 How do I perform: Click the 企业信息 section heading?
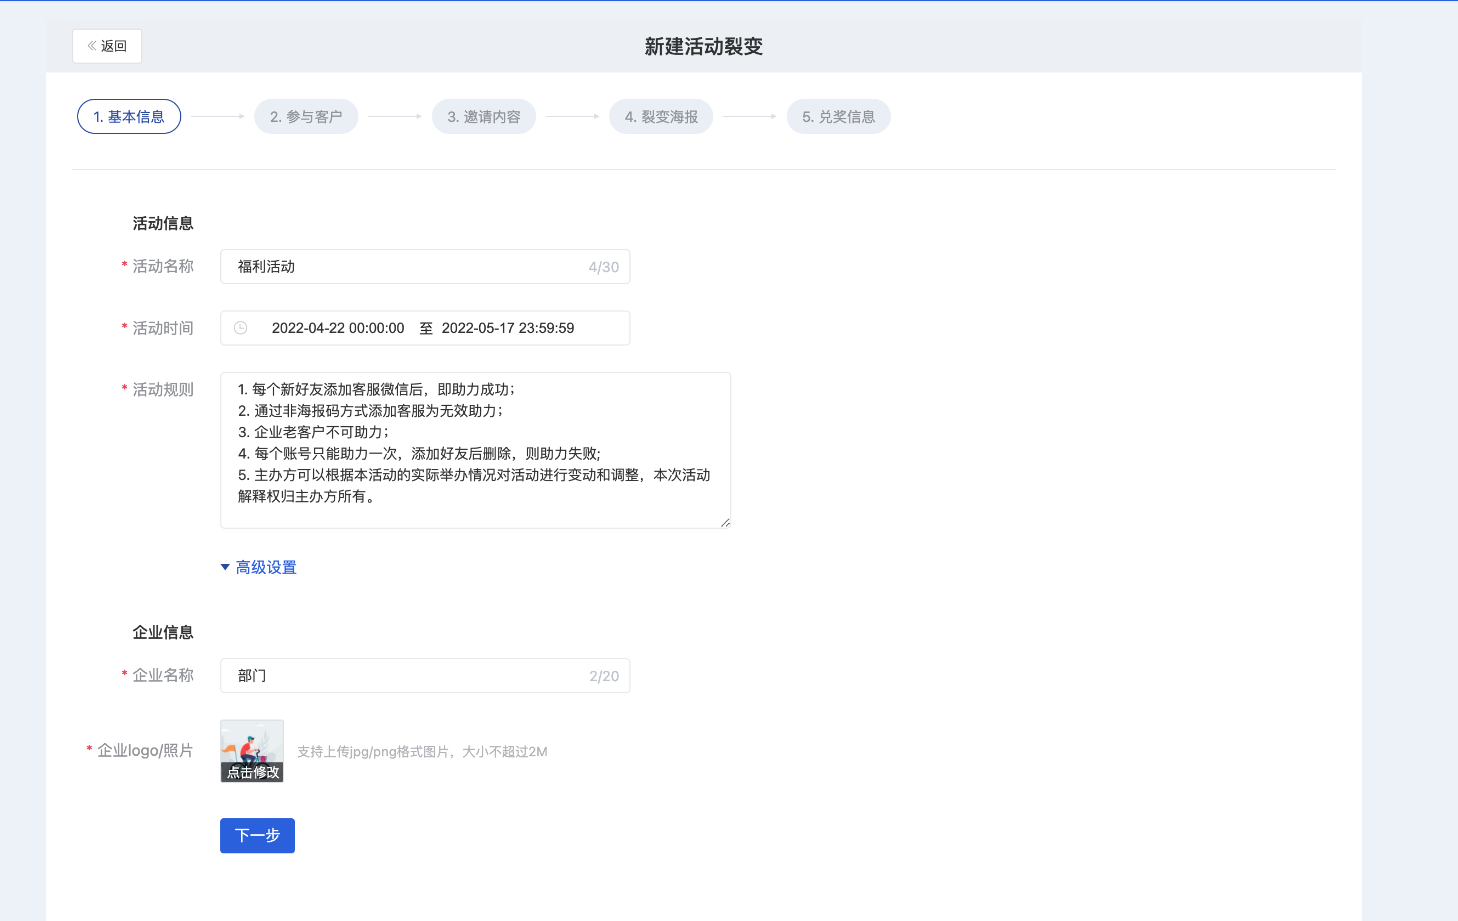(163, 632)
